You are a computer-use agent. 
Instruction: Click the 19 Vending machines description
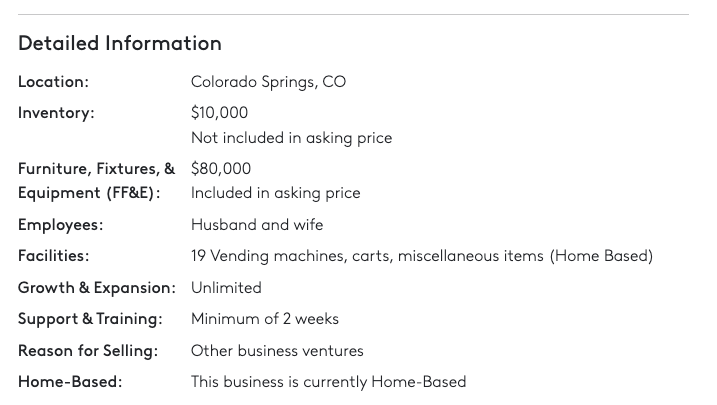(421, 256)
